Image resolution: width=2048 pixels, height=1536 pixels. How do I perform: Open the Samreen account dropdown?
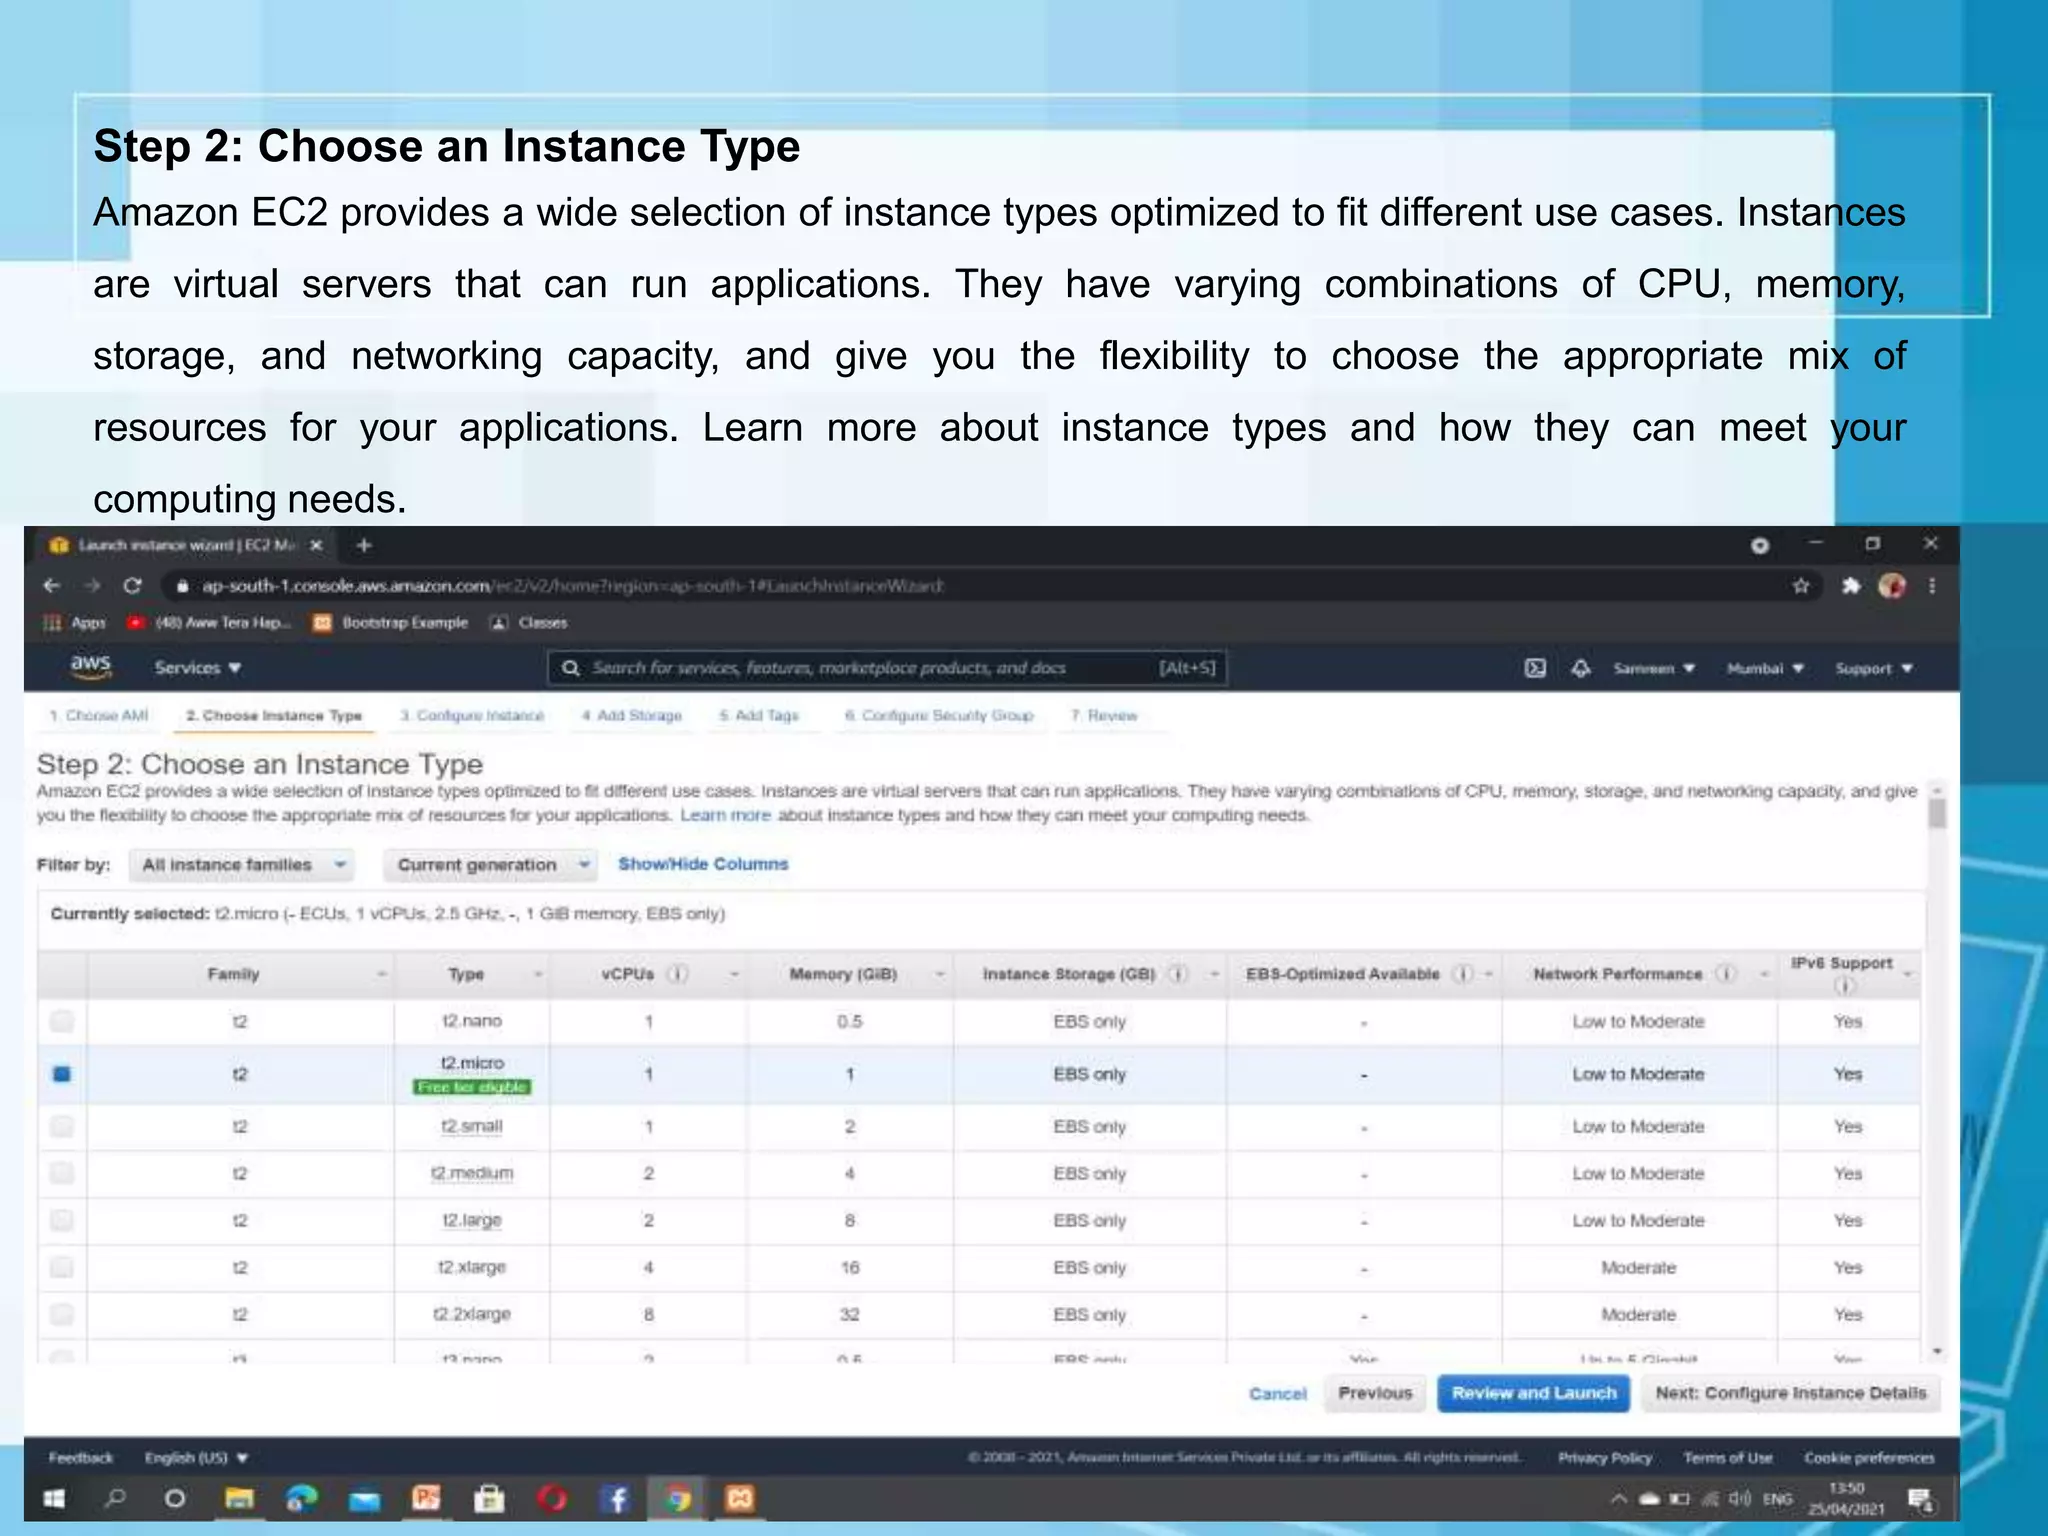point(1654,668)
